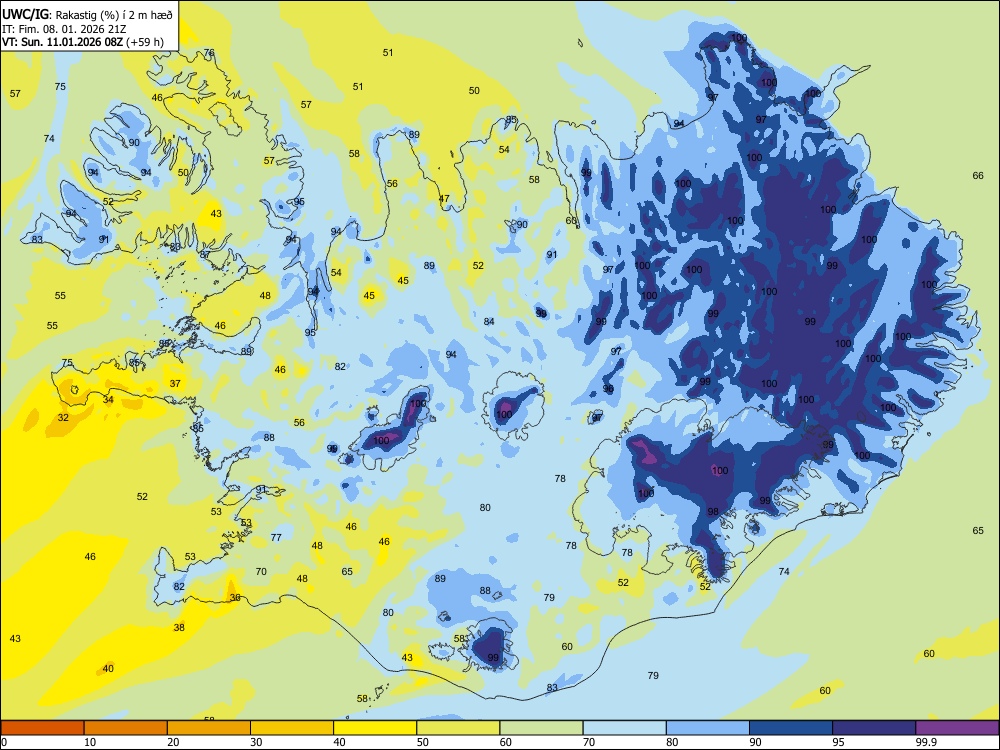1000x750 pixels.
Task: Pick the 20–30 light orange legend swatch
Action: point(209,728)
